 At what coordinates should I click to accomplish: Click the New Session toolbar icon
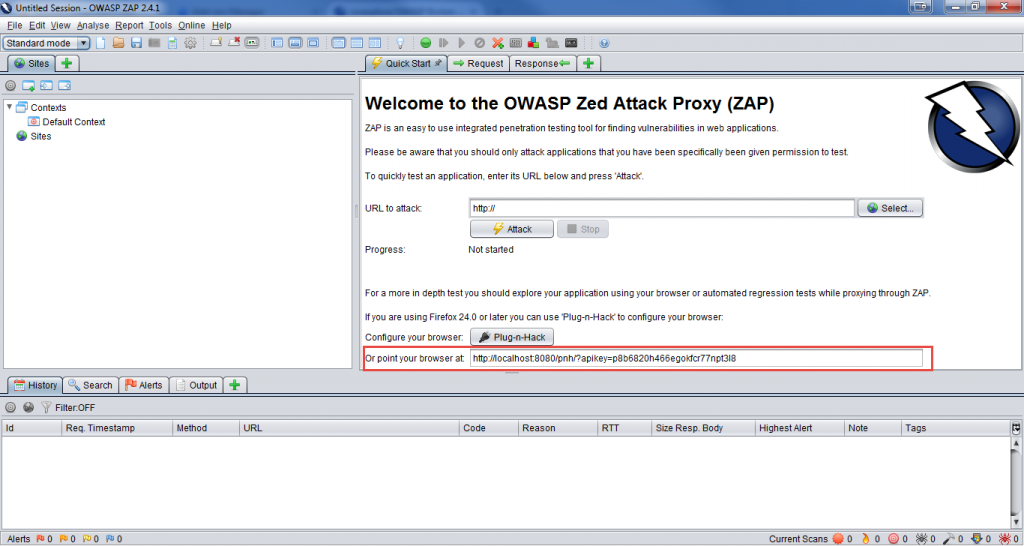[x=101, y=43]
